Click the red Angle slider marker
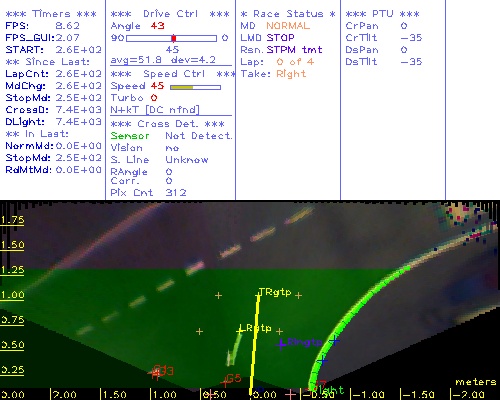 point(174,38)
